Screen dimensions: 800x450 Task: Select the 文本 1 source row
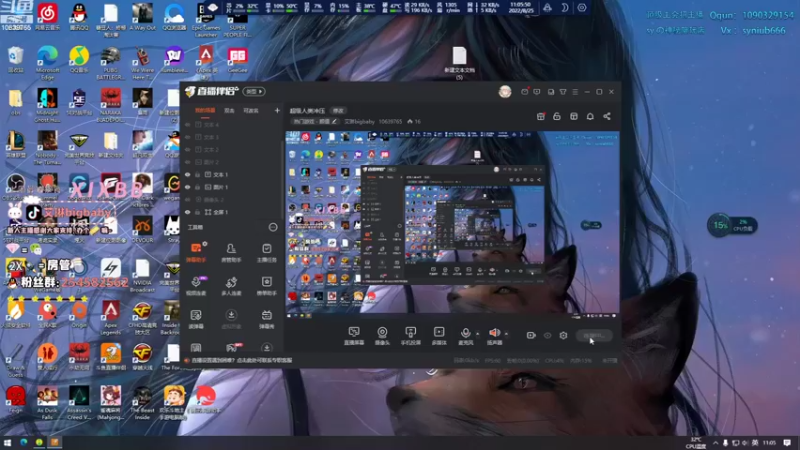coord(232,174)
